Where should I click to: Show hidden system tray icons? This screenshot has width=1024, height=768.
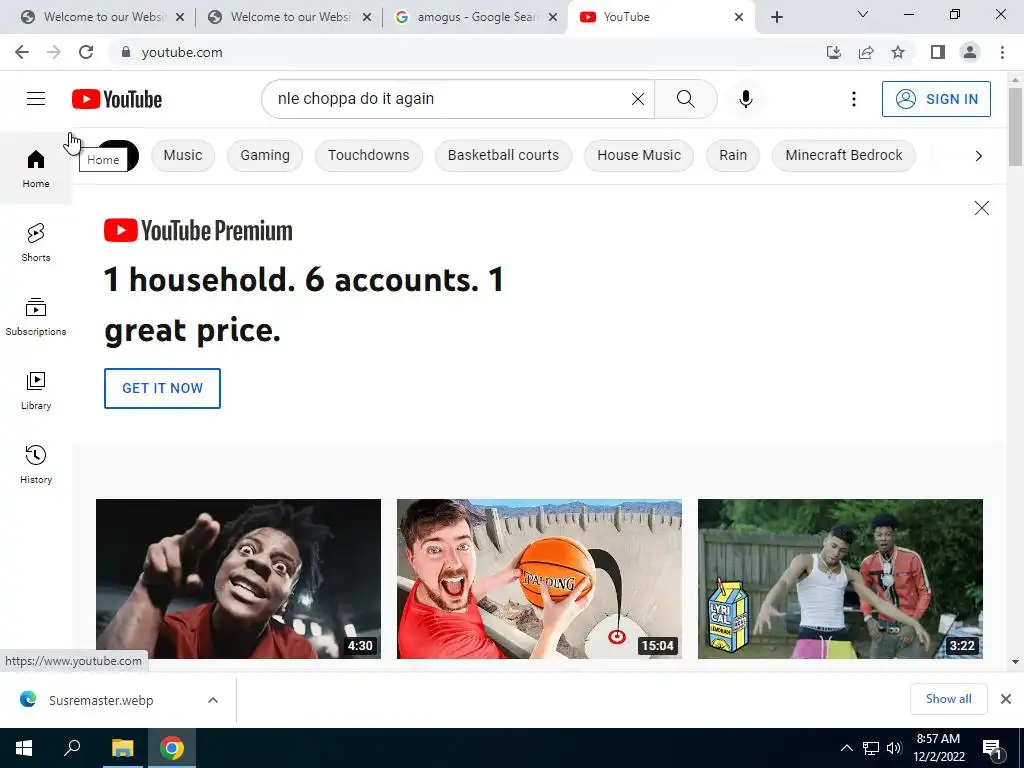[846, 748]
